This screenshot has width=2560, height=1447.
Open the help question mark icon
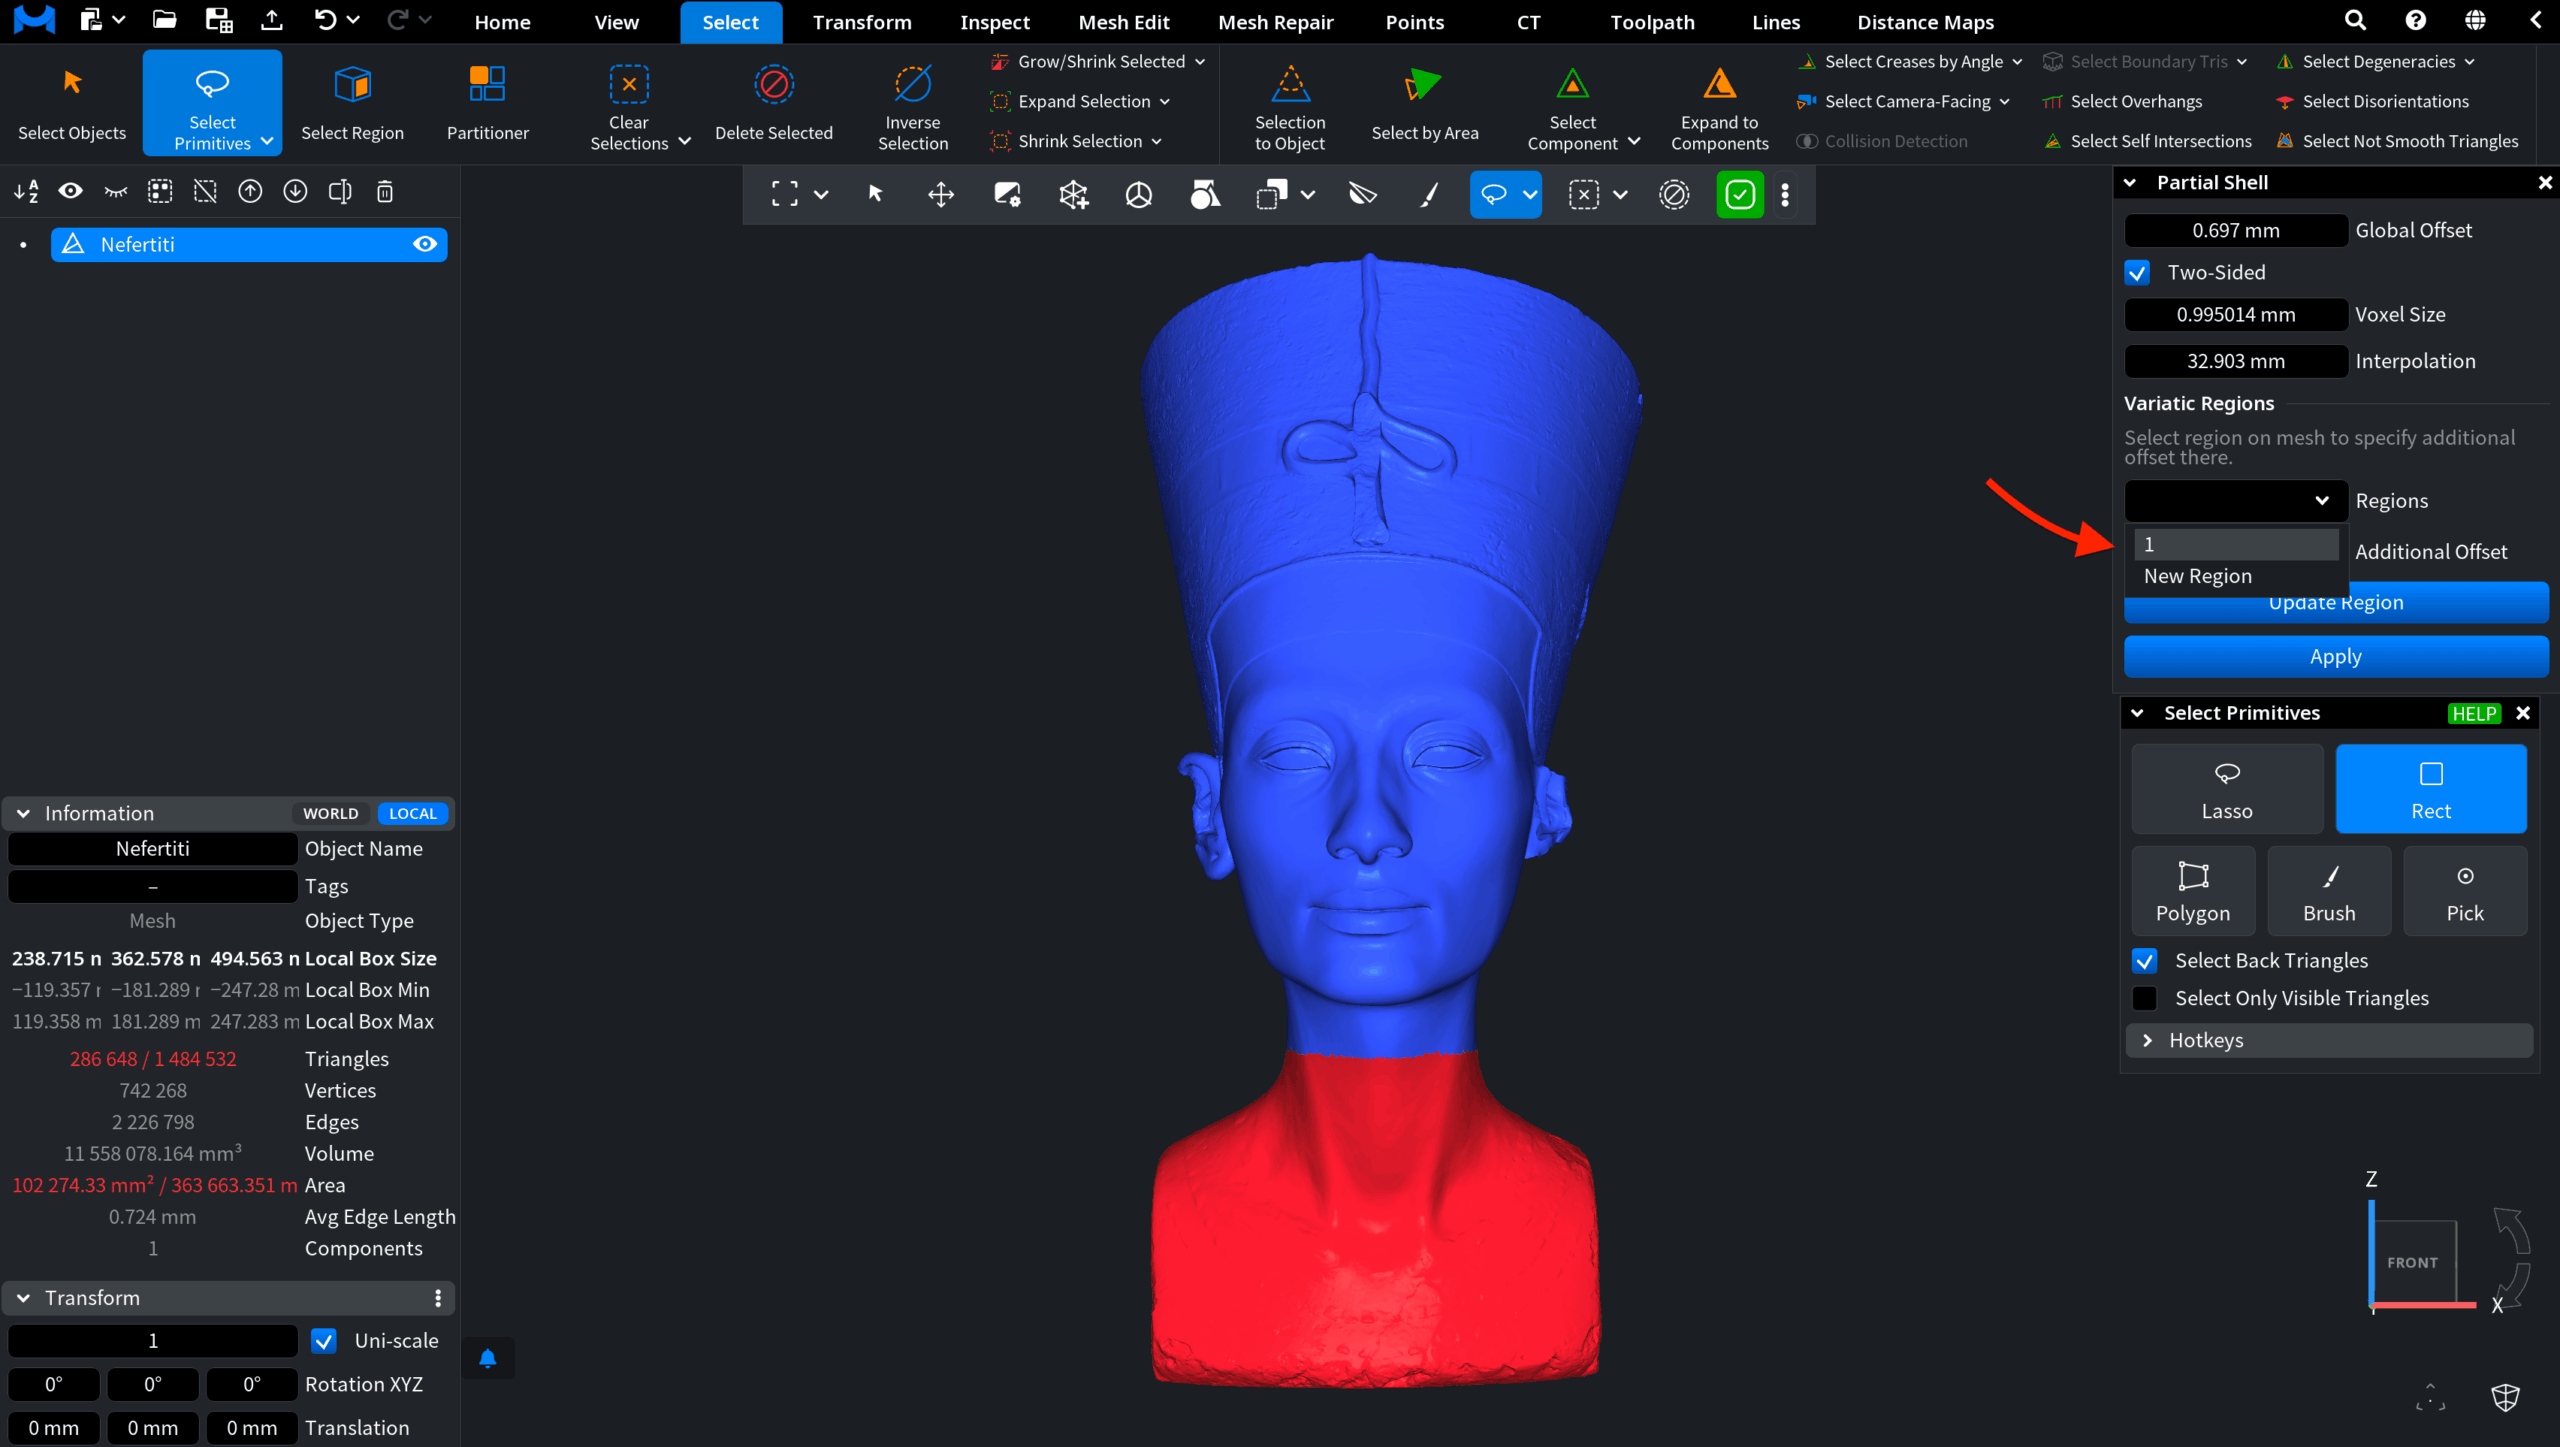click(x=2415, y=21)
